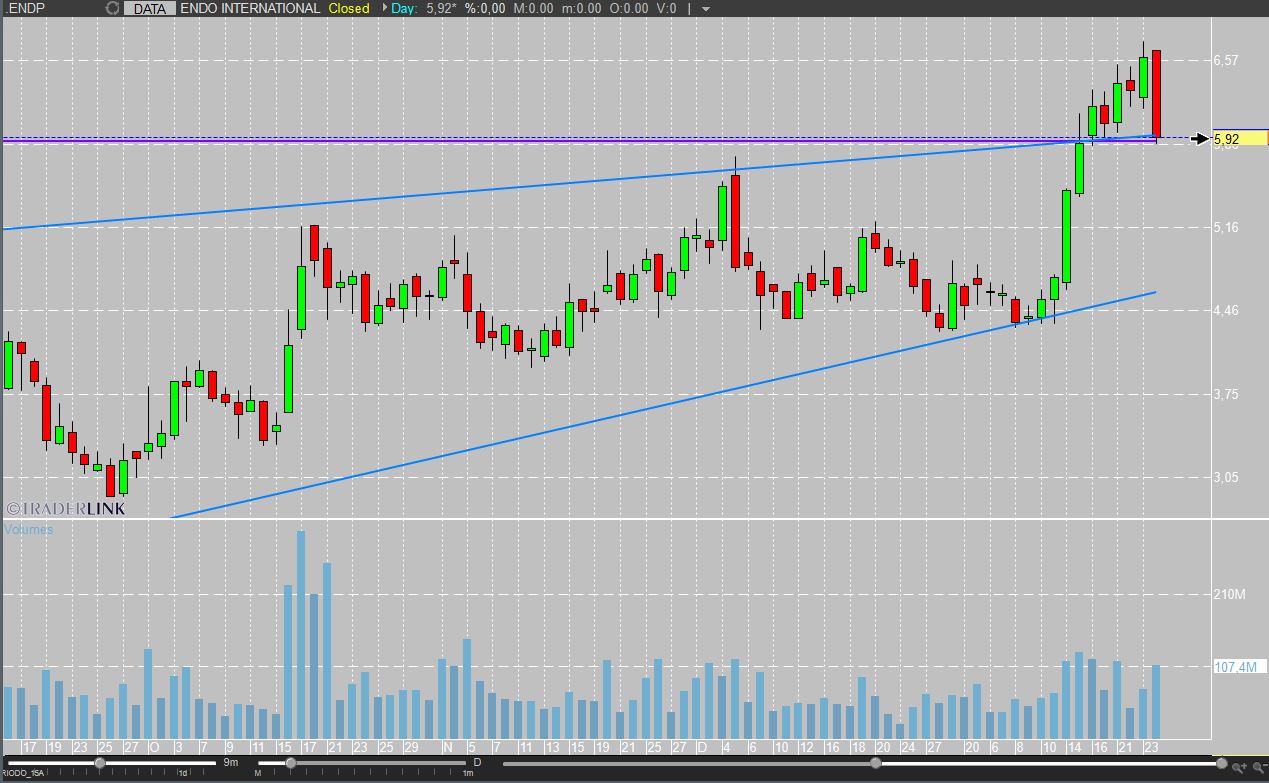1269x783 pixels.
Task: Click the 210M volume axis label
Action: pyautogui.click(x=1228, y=595)
